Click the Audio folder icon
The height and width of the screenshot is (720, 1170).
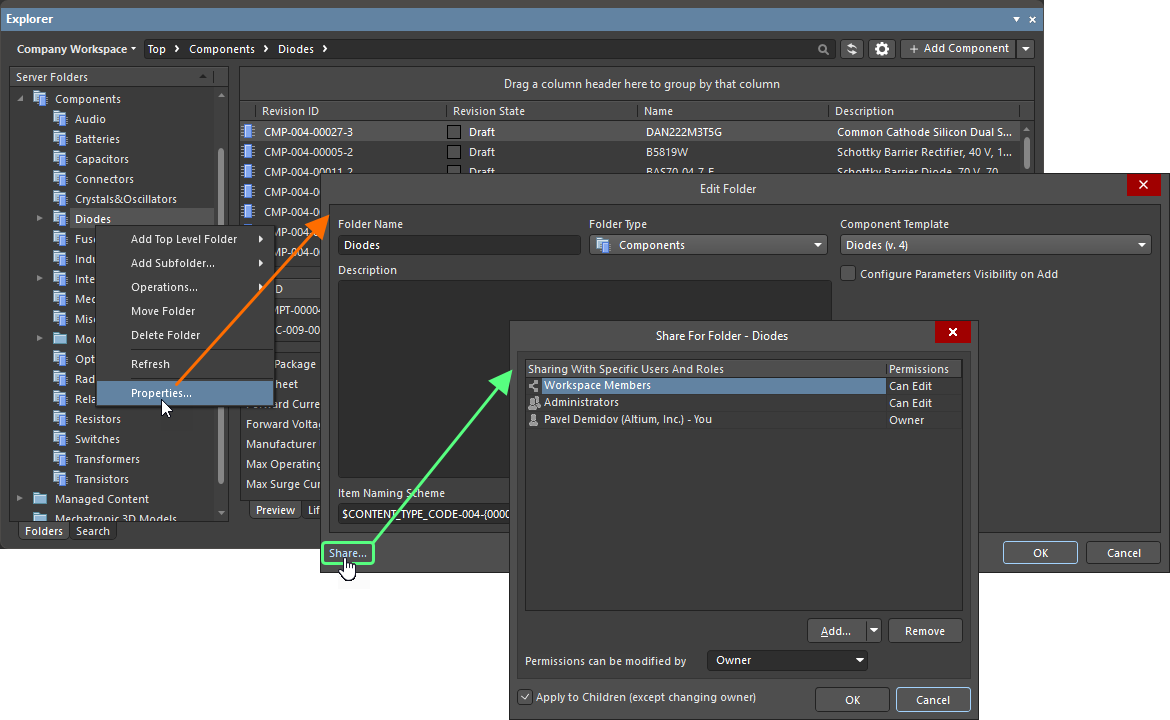60,119
